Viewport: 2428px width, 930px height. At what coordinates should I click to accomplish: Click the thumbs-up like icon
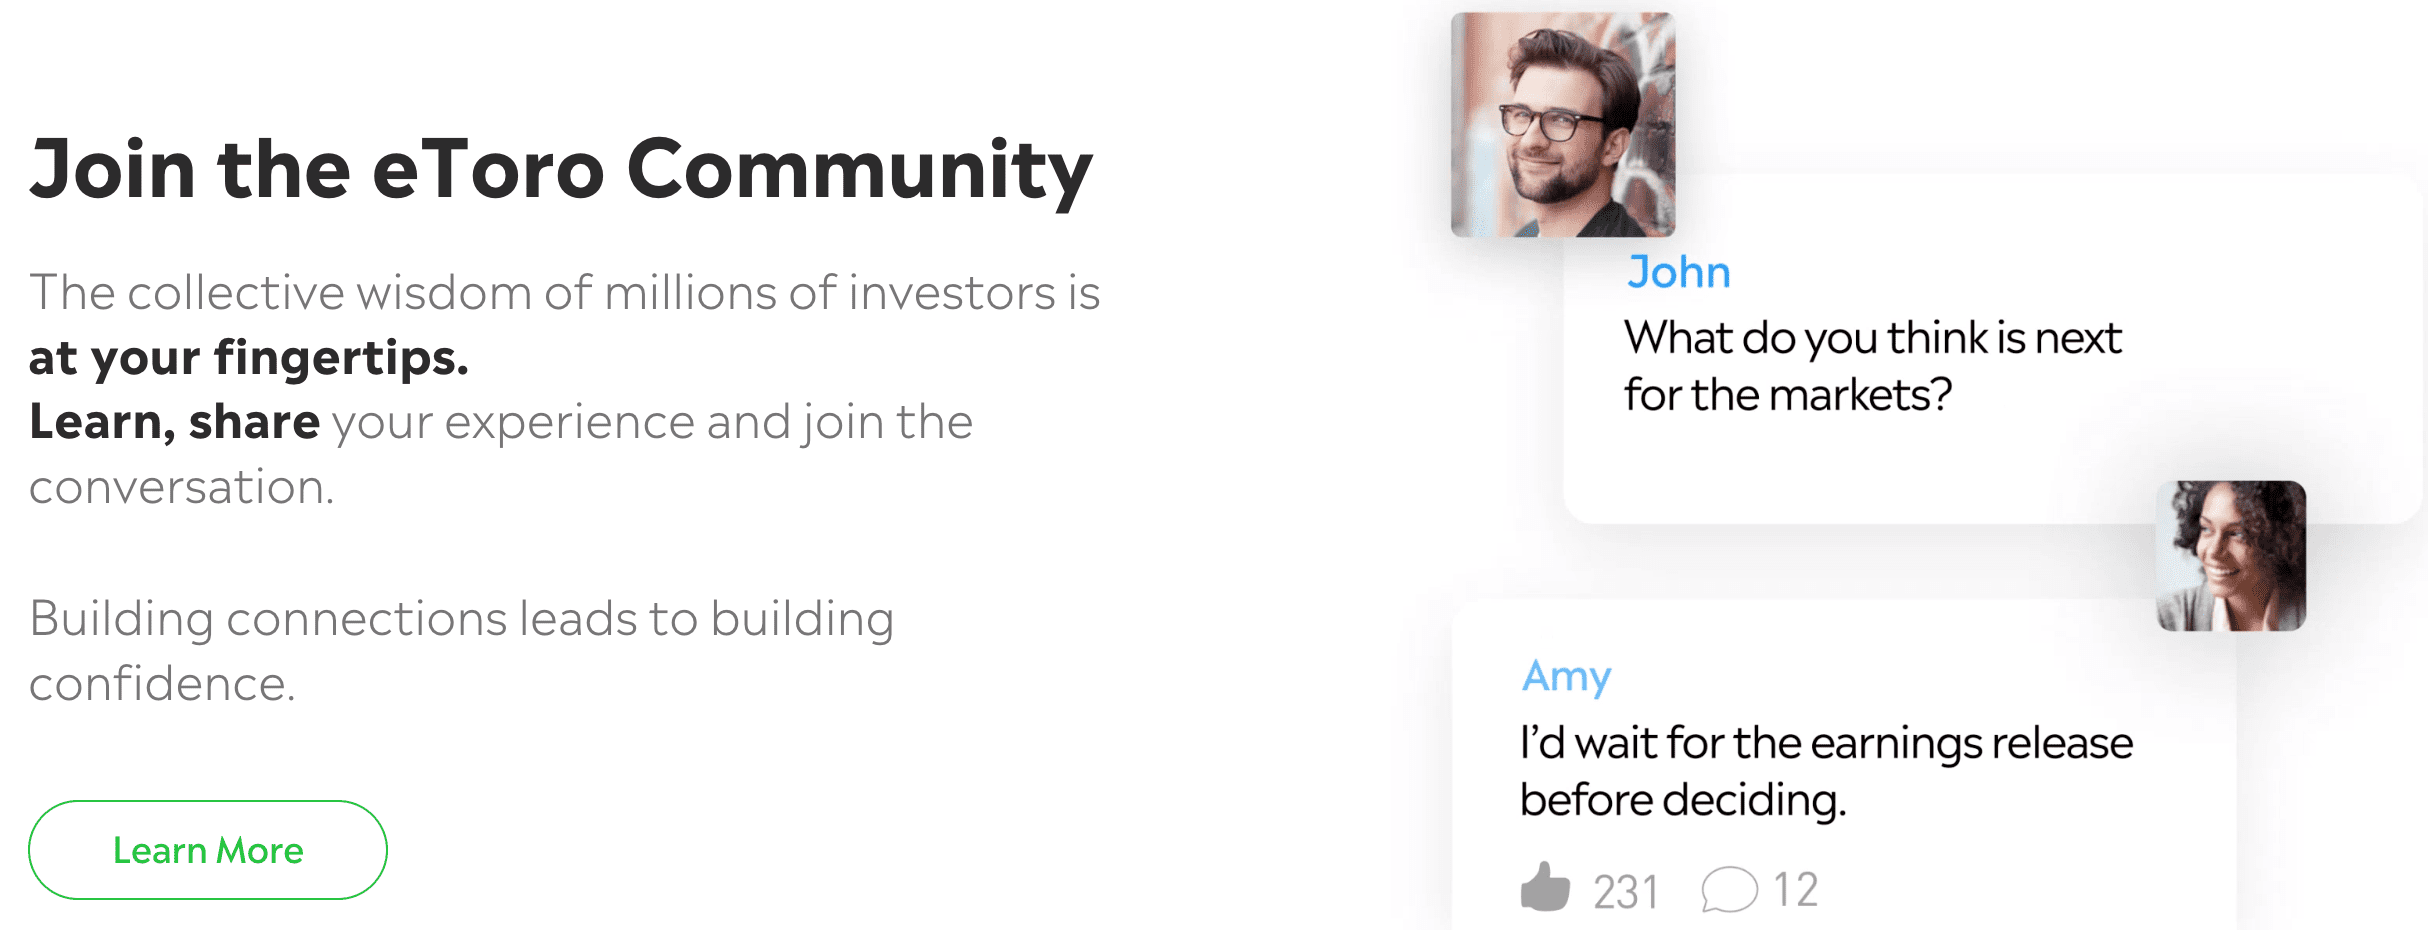click(1545, 887)
